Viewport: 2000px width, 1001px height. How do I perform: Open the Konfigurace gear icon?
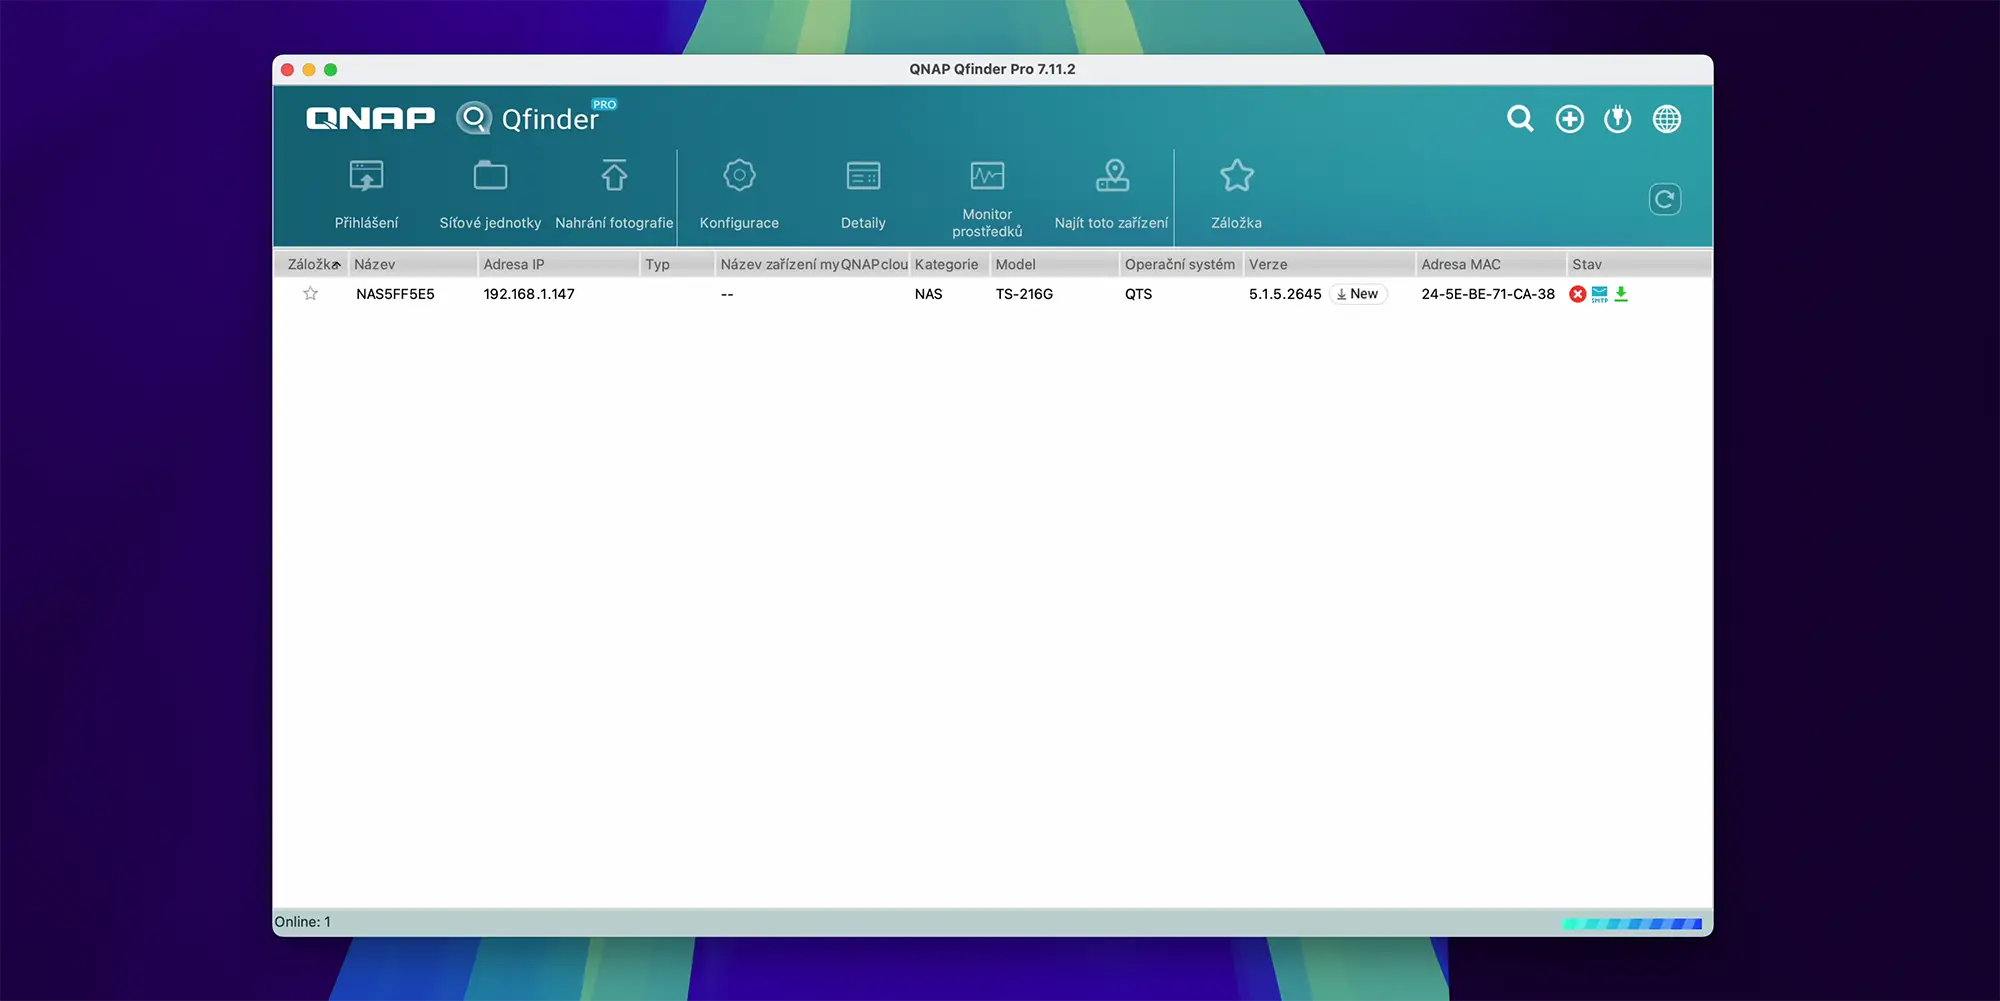pyautogui.click(x=739, y=177)
